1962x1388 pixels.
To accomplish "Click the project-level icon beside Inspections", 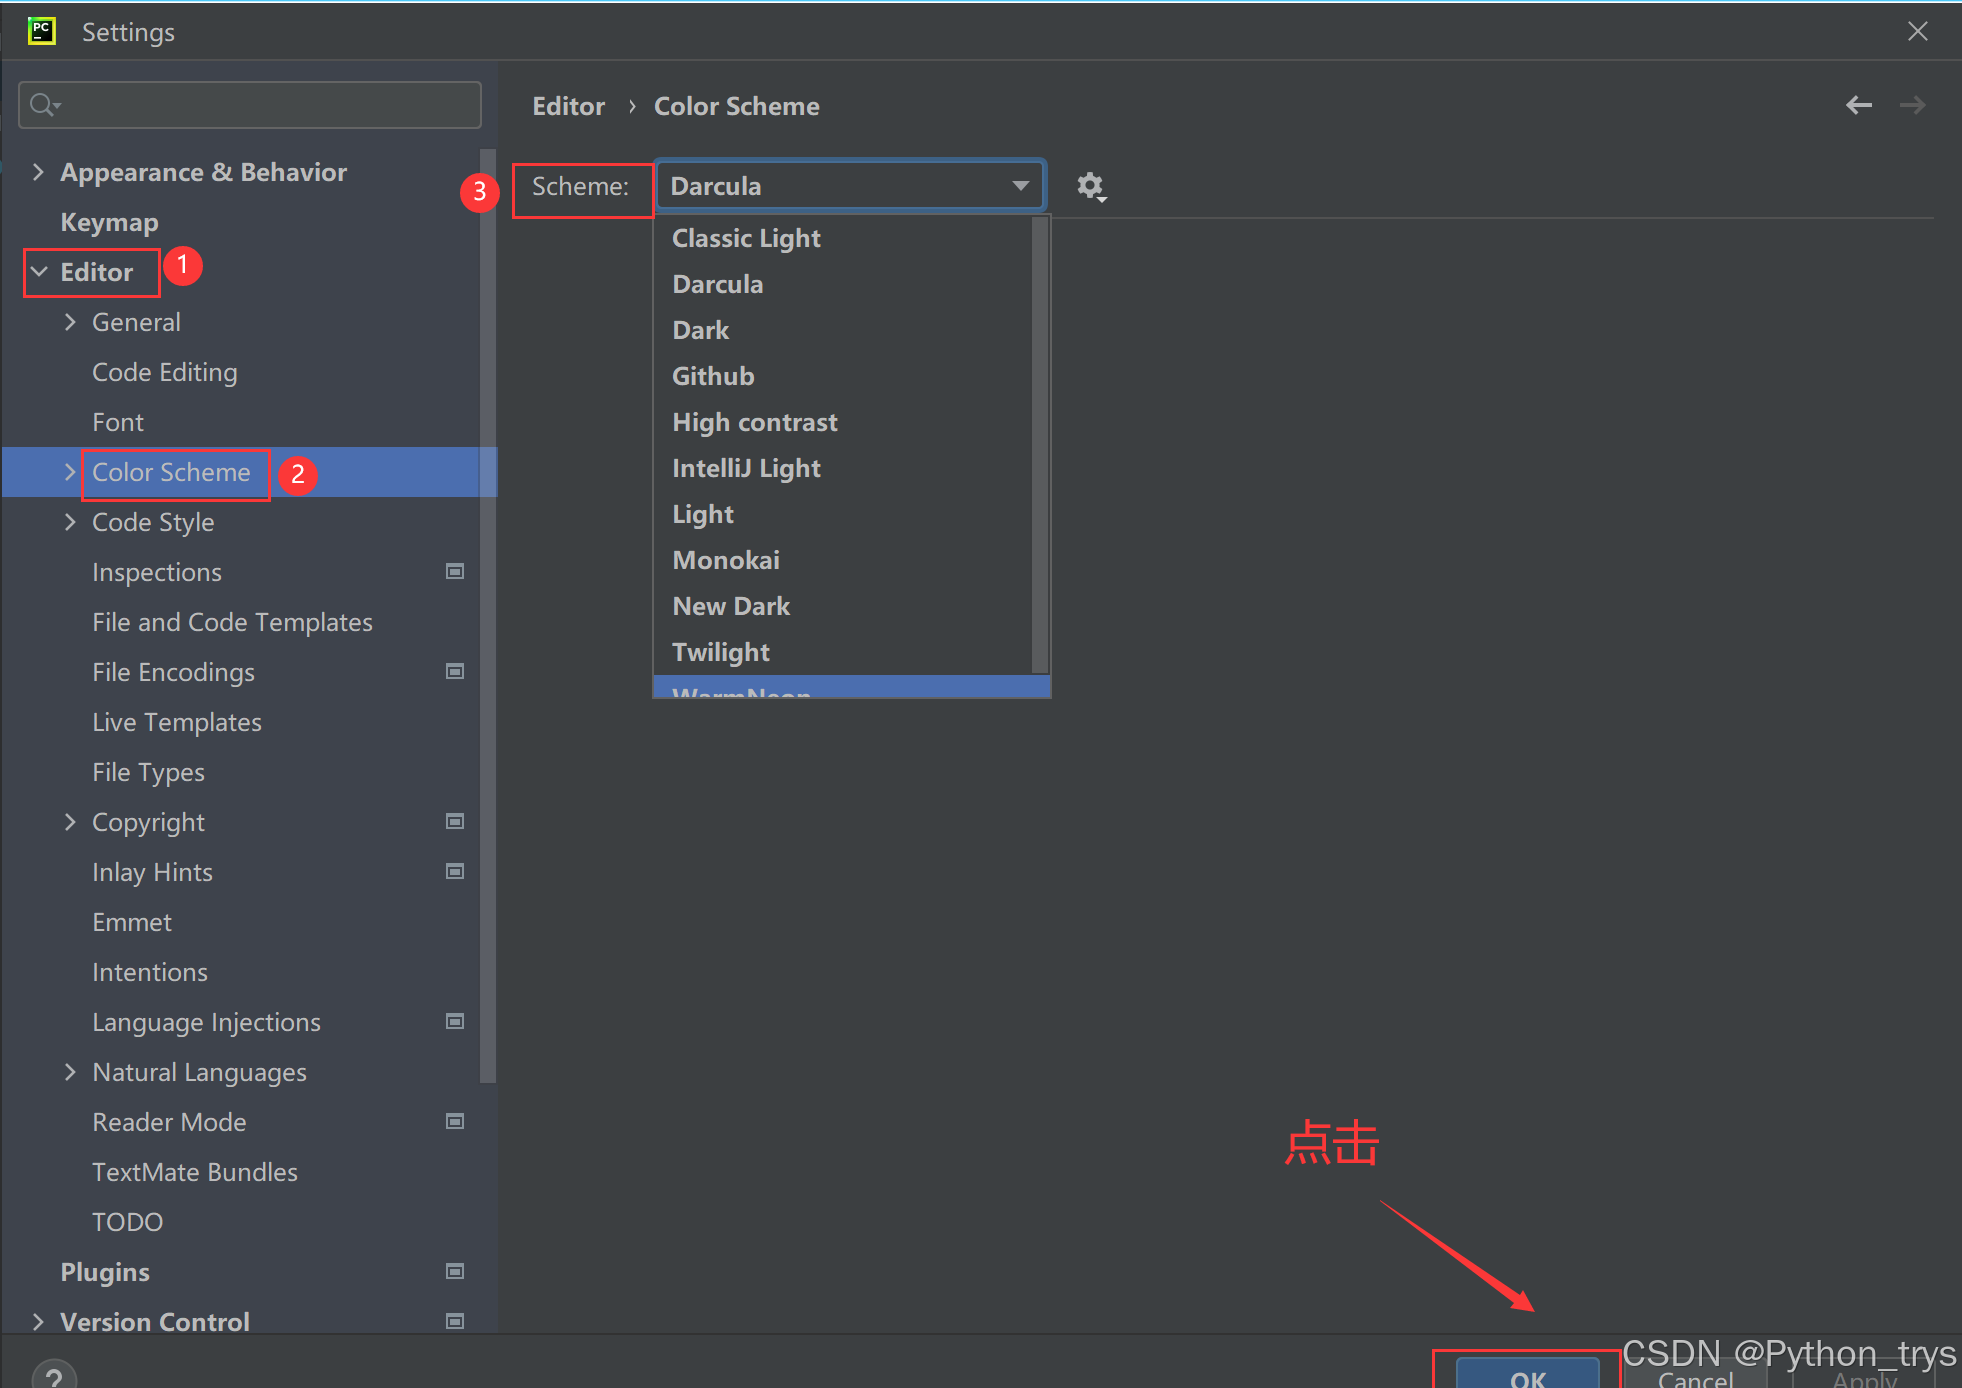I will 455,572.
